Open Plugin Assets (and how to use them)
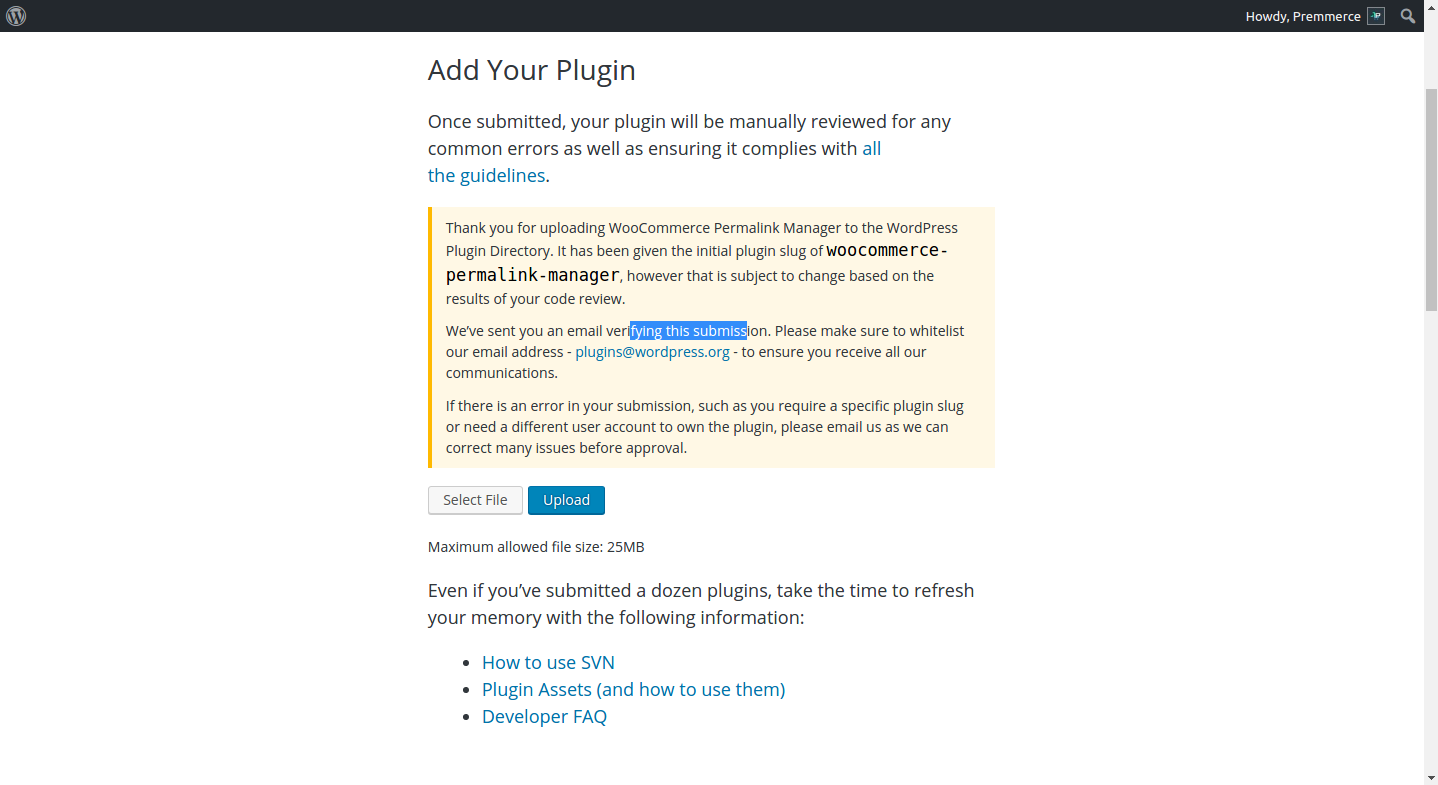The height and width of the screenshot is (785, 1438). 633,689
